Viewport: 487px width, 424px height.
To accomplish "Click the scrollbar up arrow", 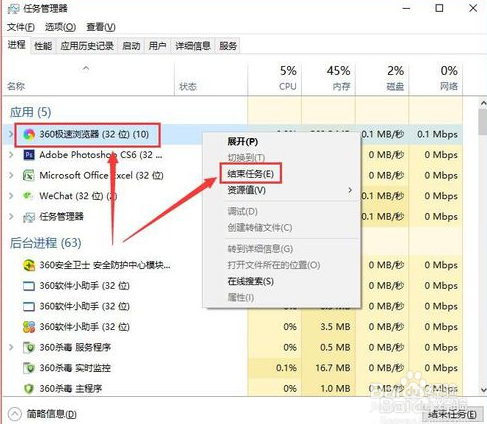I will pos(482,103).
